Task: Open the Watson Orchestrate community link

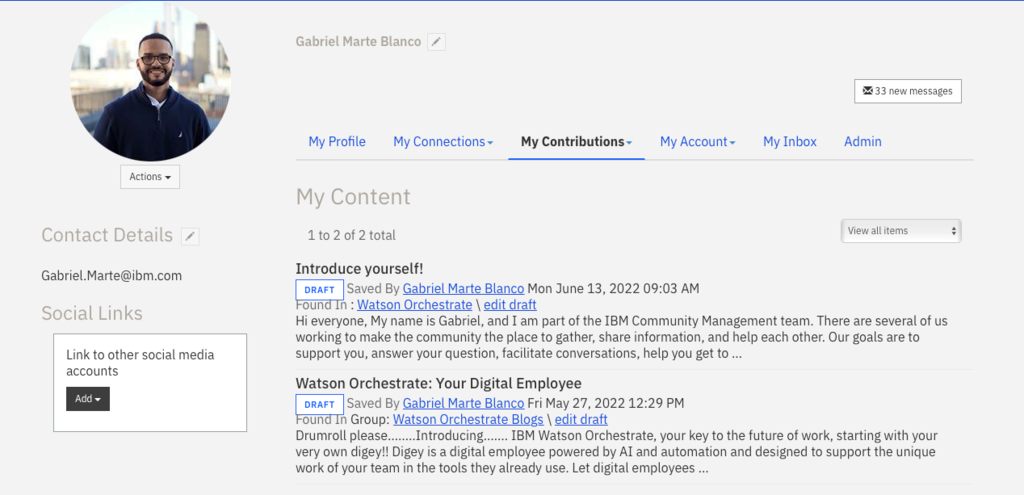Action: coord(415,305)
